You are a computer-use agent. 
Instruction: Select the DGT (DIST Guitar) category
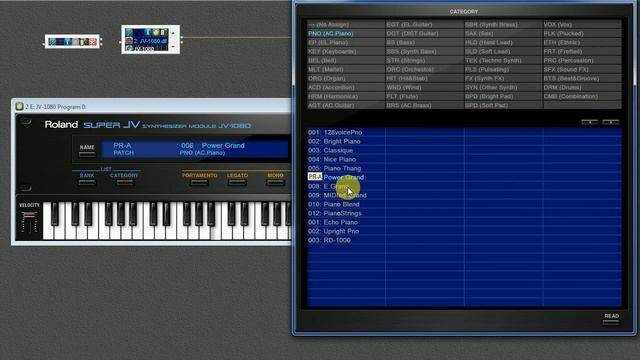(x=424, y=33)
